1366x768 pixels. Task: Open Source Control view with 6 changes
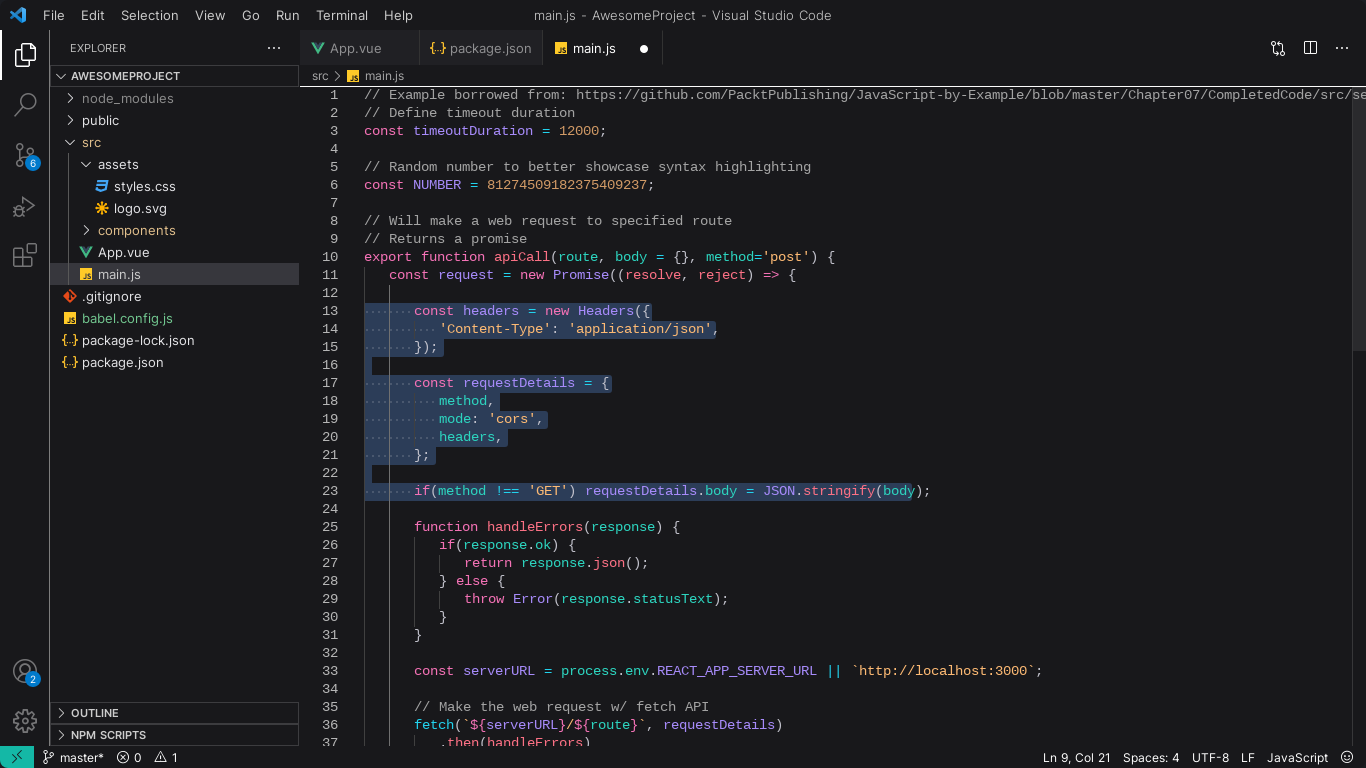tap(25, 155)
